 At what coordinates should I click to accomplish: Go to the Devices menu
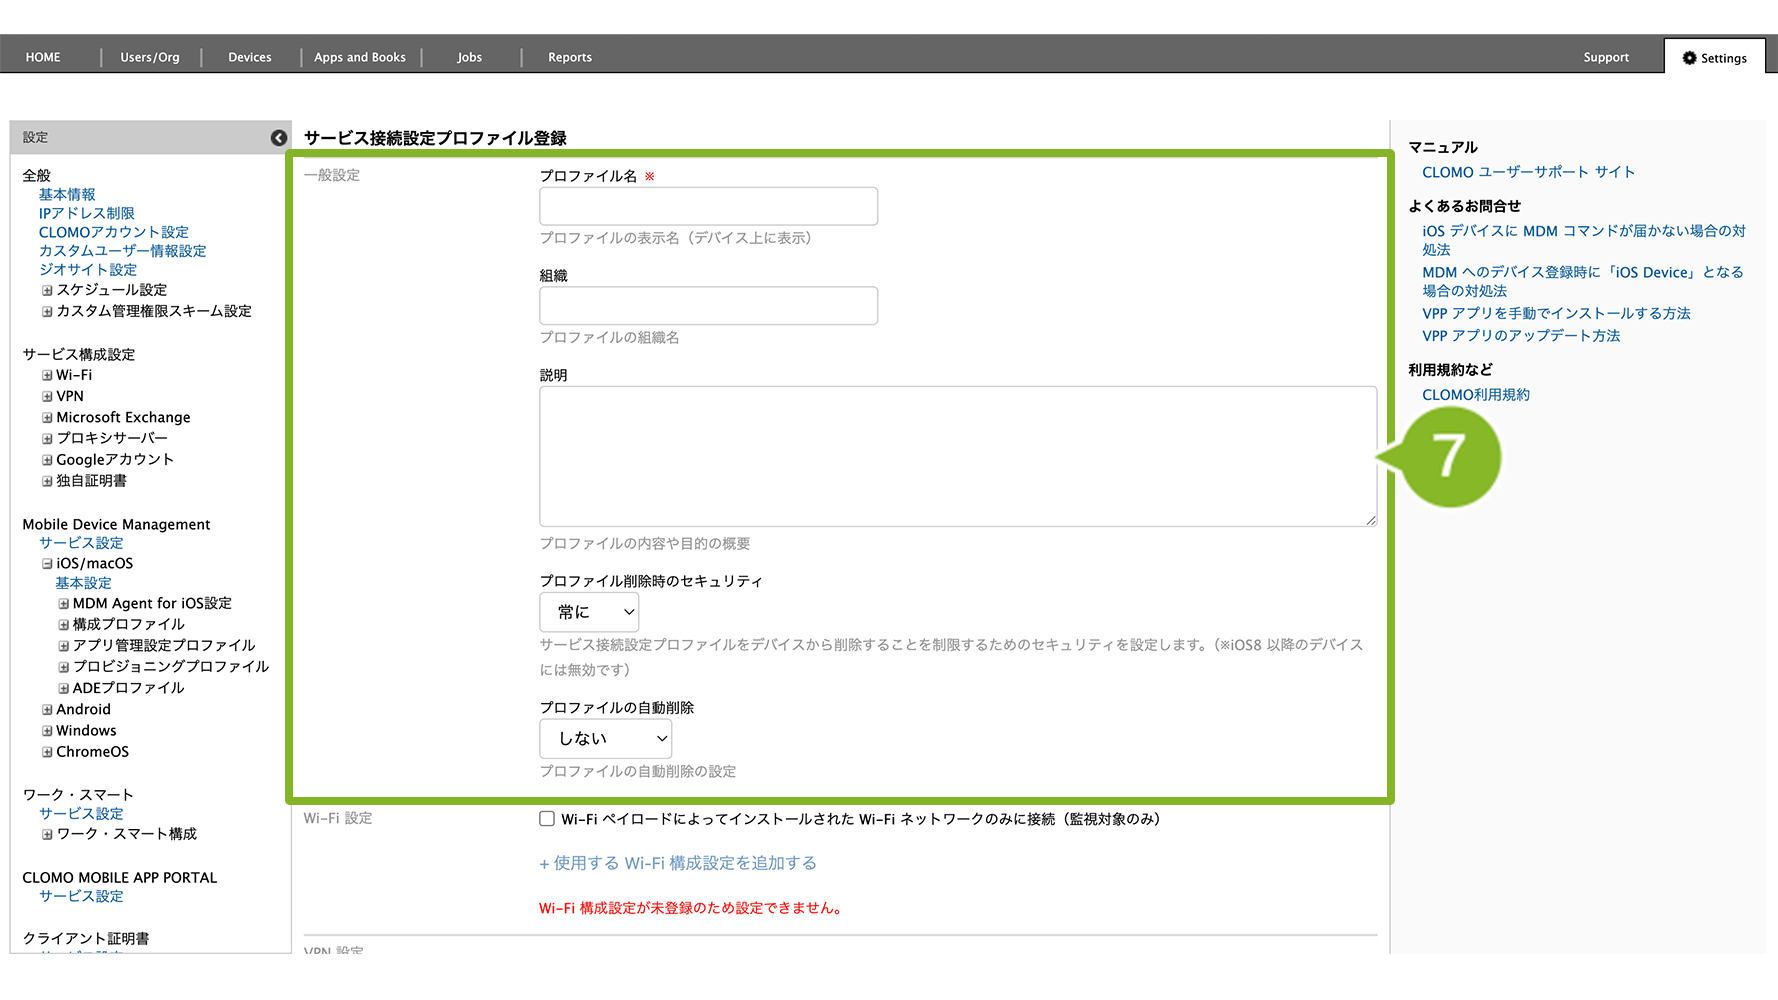tap(250, 57)
